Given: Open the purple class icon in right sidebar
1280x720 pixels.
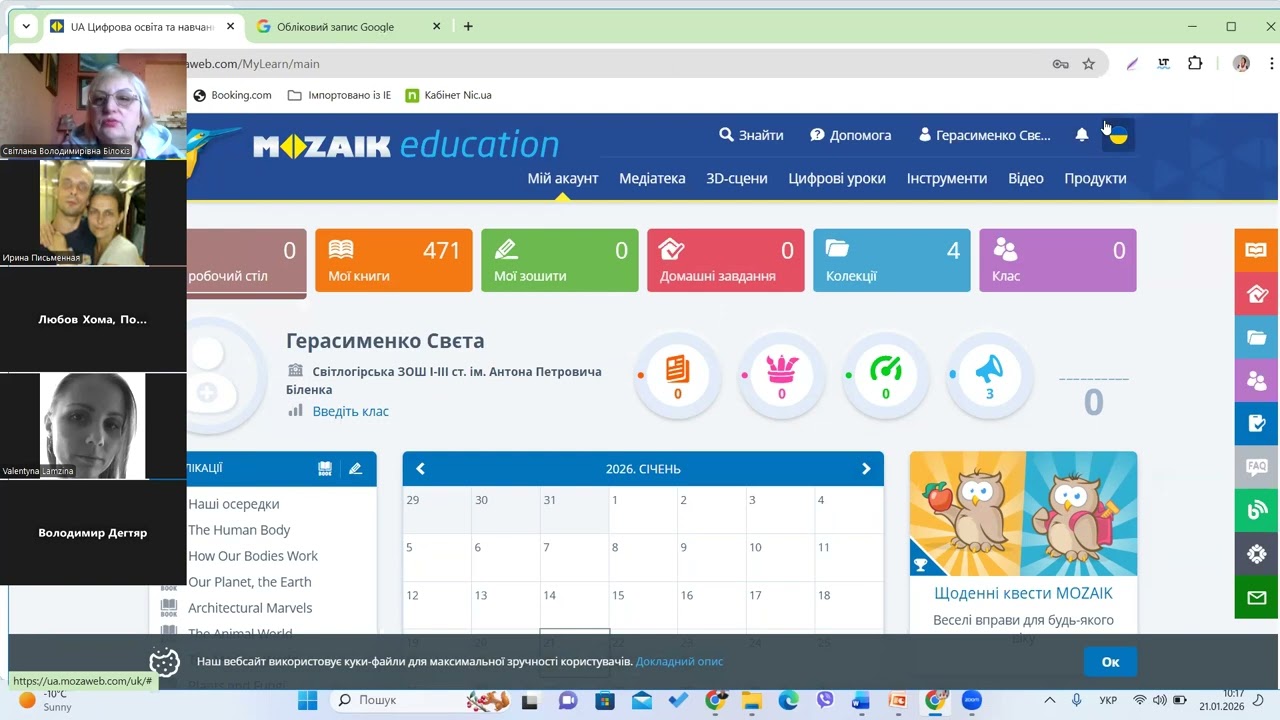Looking at the screenshot, I should pyautogui.click(x=1257, y=381).
